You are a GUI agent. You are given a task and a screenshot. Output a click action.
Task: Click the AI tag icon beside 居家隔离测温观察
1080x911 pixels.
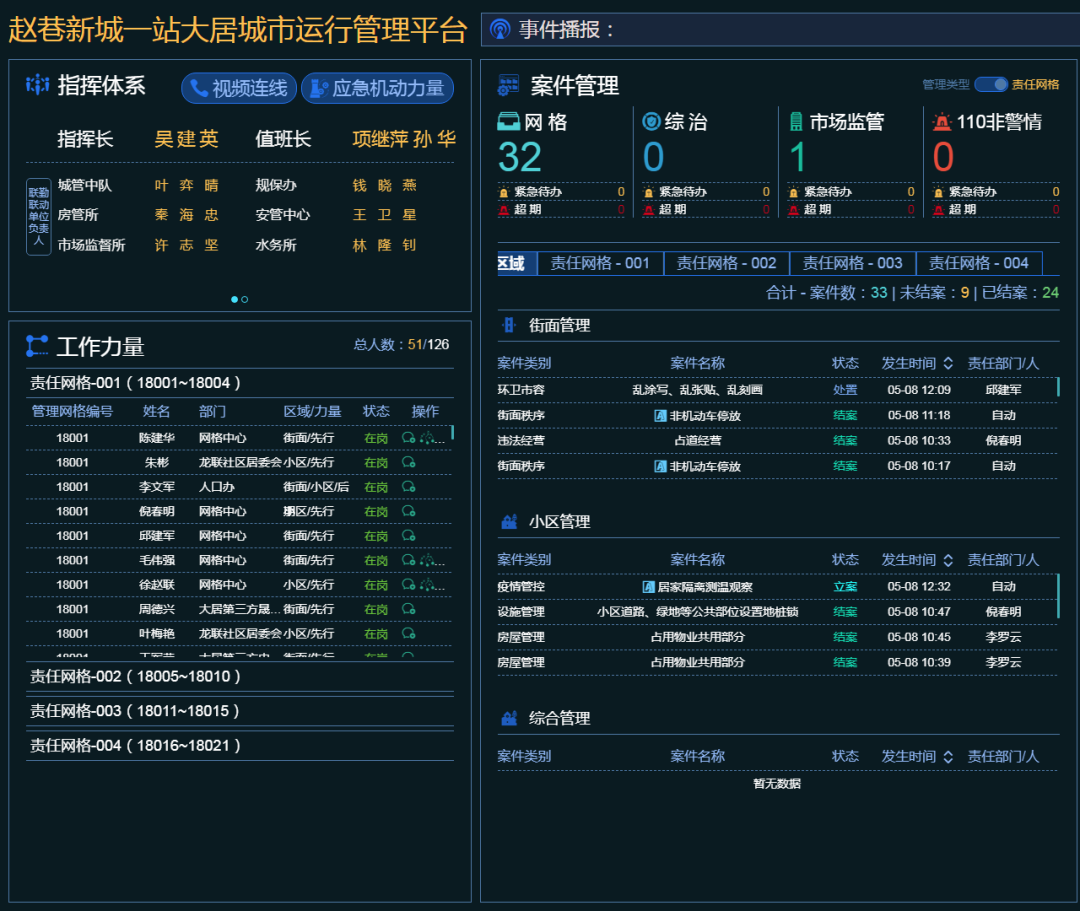648,587
